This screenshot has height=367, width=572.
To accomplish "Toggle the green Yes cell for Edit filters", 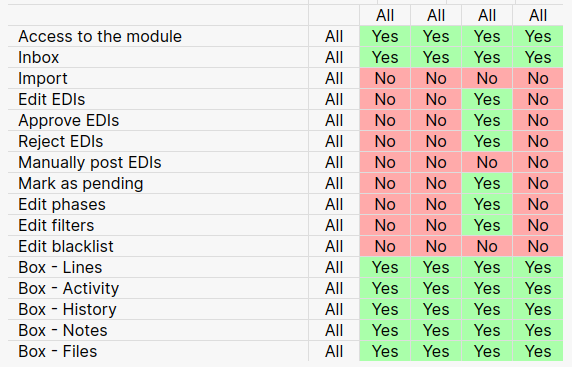I will (487, 225).
